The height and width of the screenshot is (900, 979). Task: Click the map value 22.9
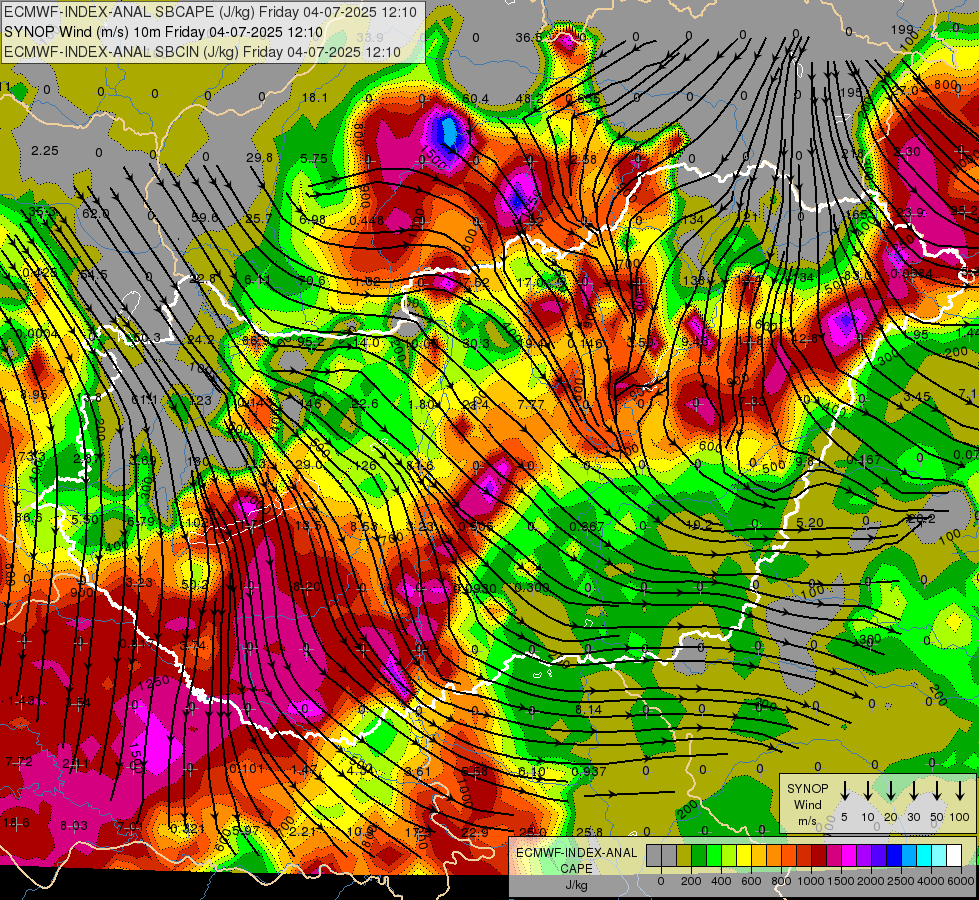(475, 832)
